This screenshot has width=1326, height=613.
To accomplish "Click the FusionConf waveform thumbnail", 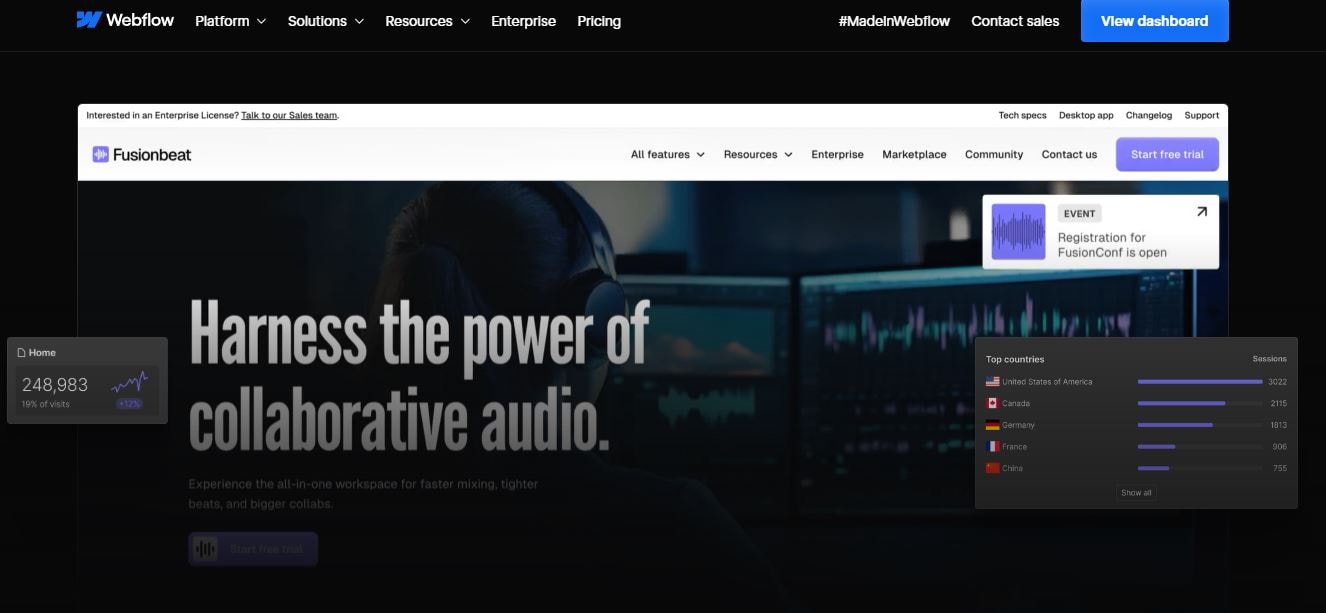I will (x=1018, y=232).
